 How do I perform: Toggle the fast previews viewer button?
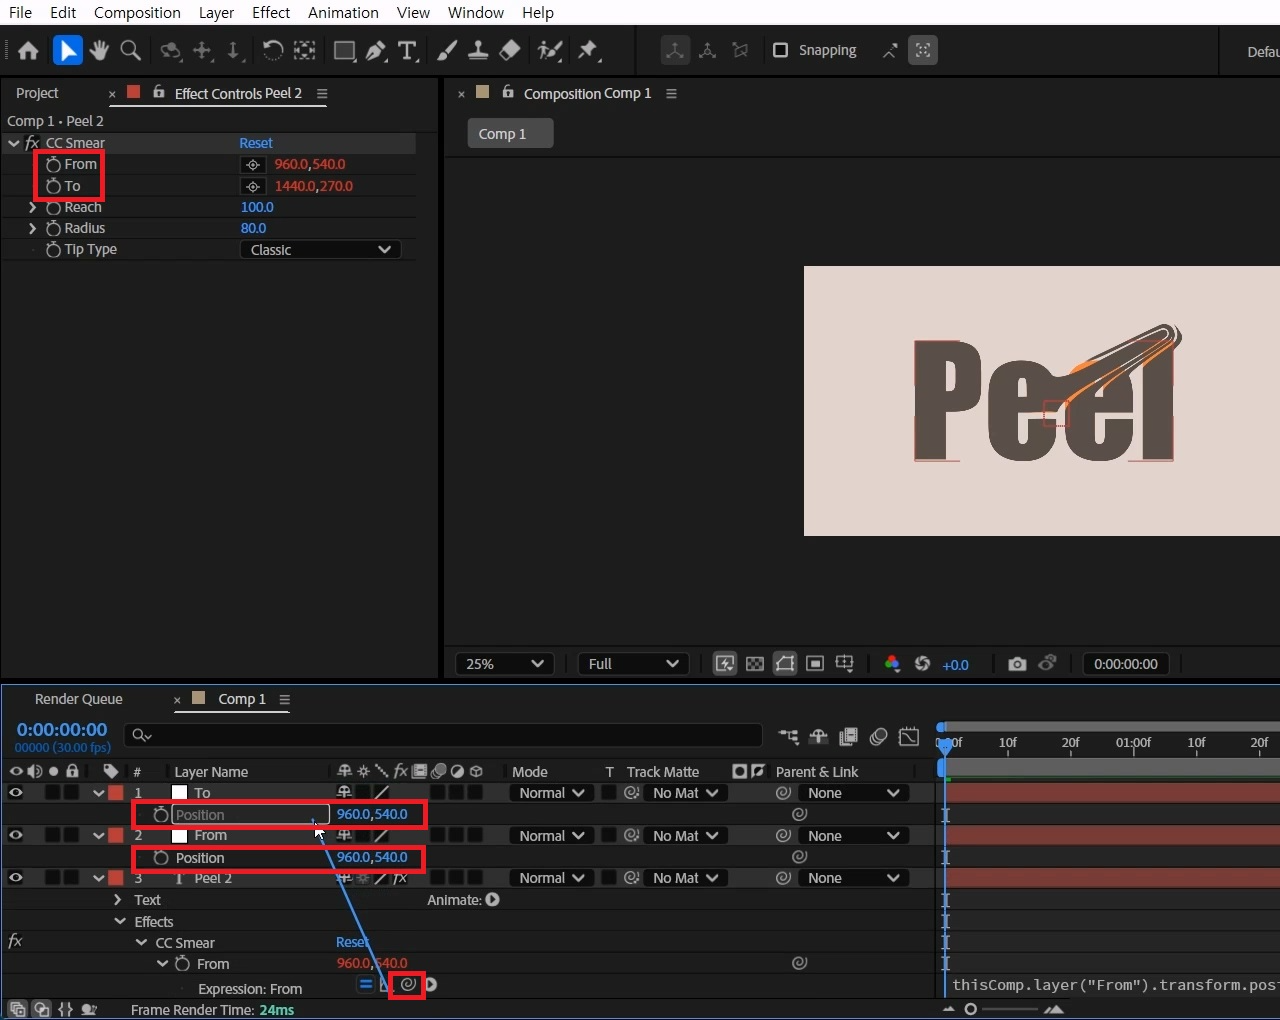pyautogui.click(x=725, y=664)
